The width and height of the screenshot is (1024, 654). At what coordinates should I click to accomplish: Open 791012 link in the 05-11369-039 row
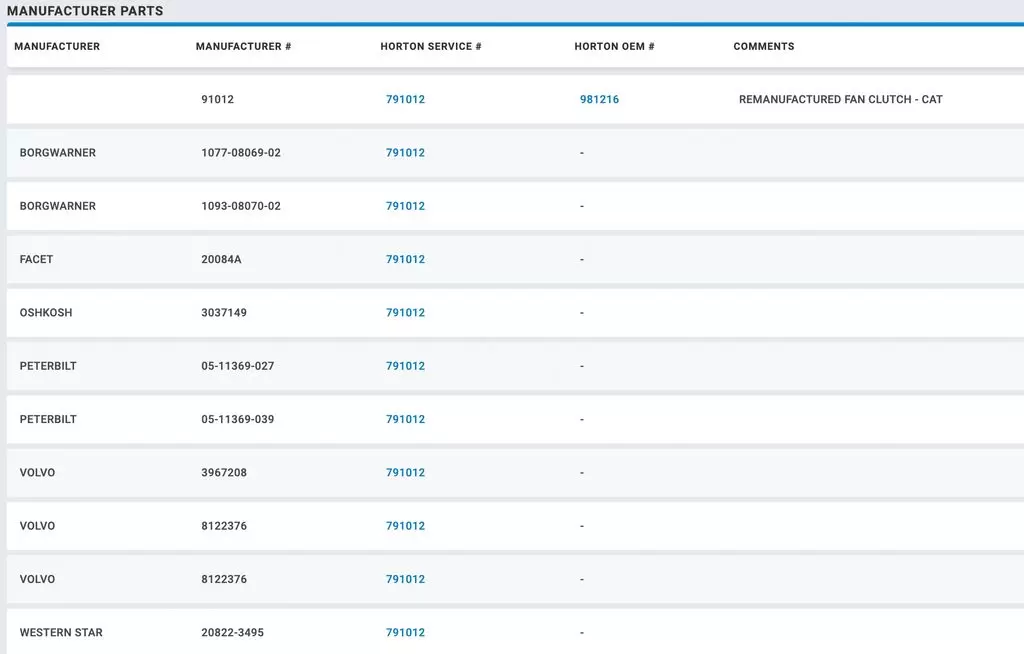click(x=405, y=419)
